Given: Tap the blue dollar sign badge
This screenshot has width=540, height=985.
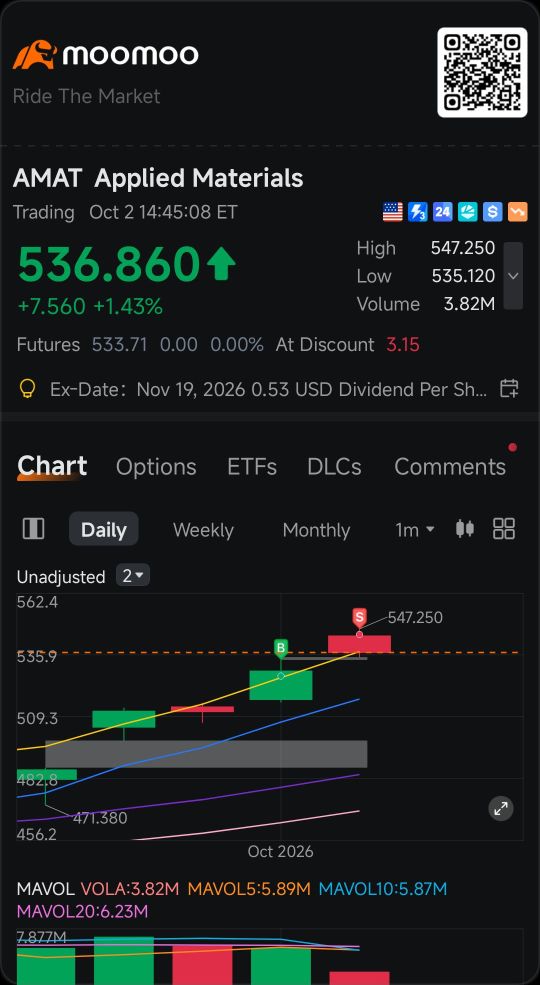Looking at the screenshot, I should [493, 212].
